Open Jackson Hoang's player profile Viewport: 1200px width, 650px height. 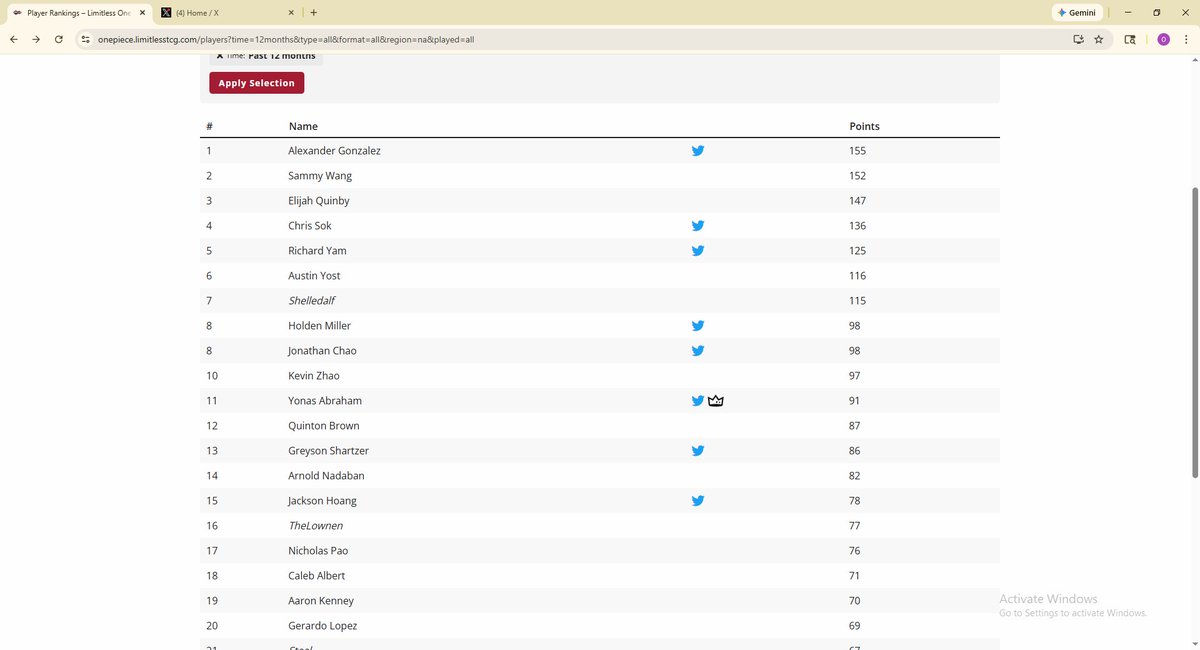tap(322, 501)
